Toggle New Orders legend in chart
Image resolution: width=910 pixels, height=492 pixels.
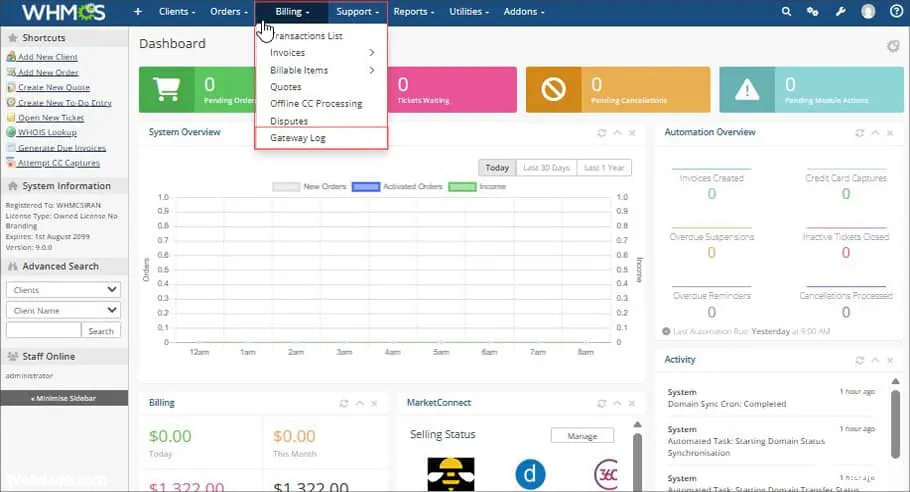309,186
